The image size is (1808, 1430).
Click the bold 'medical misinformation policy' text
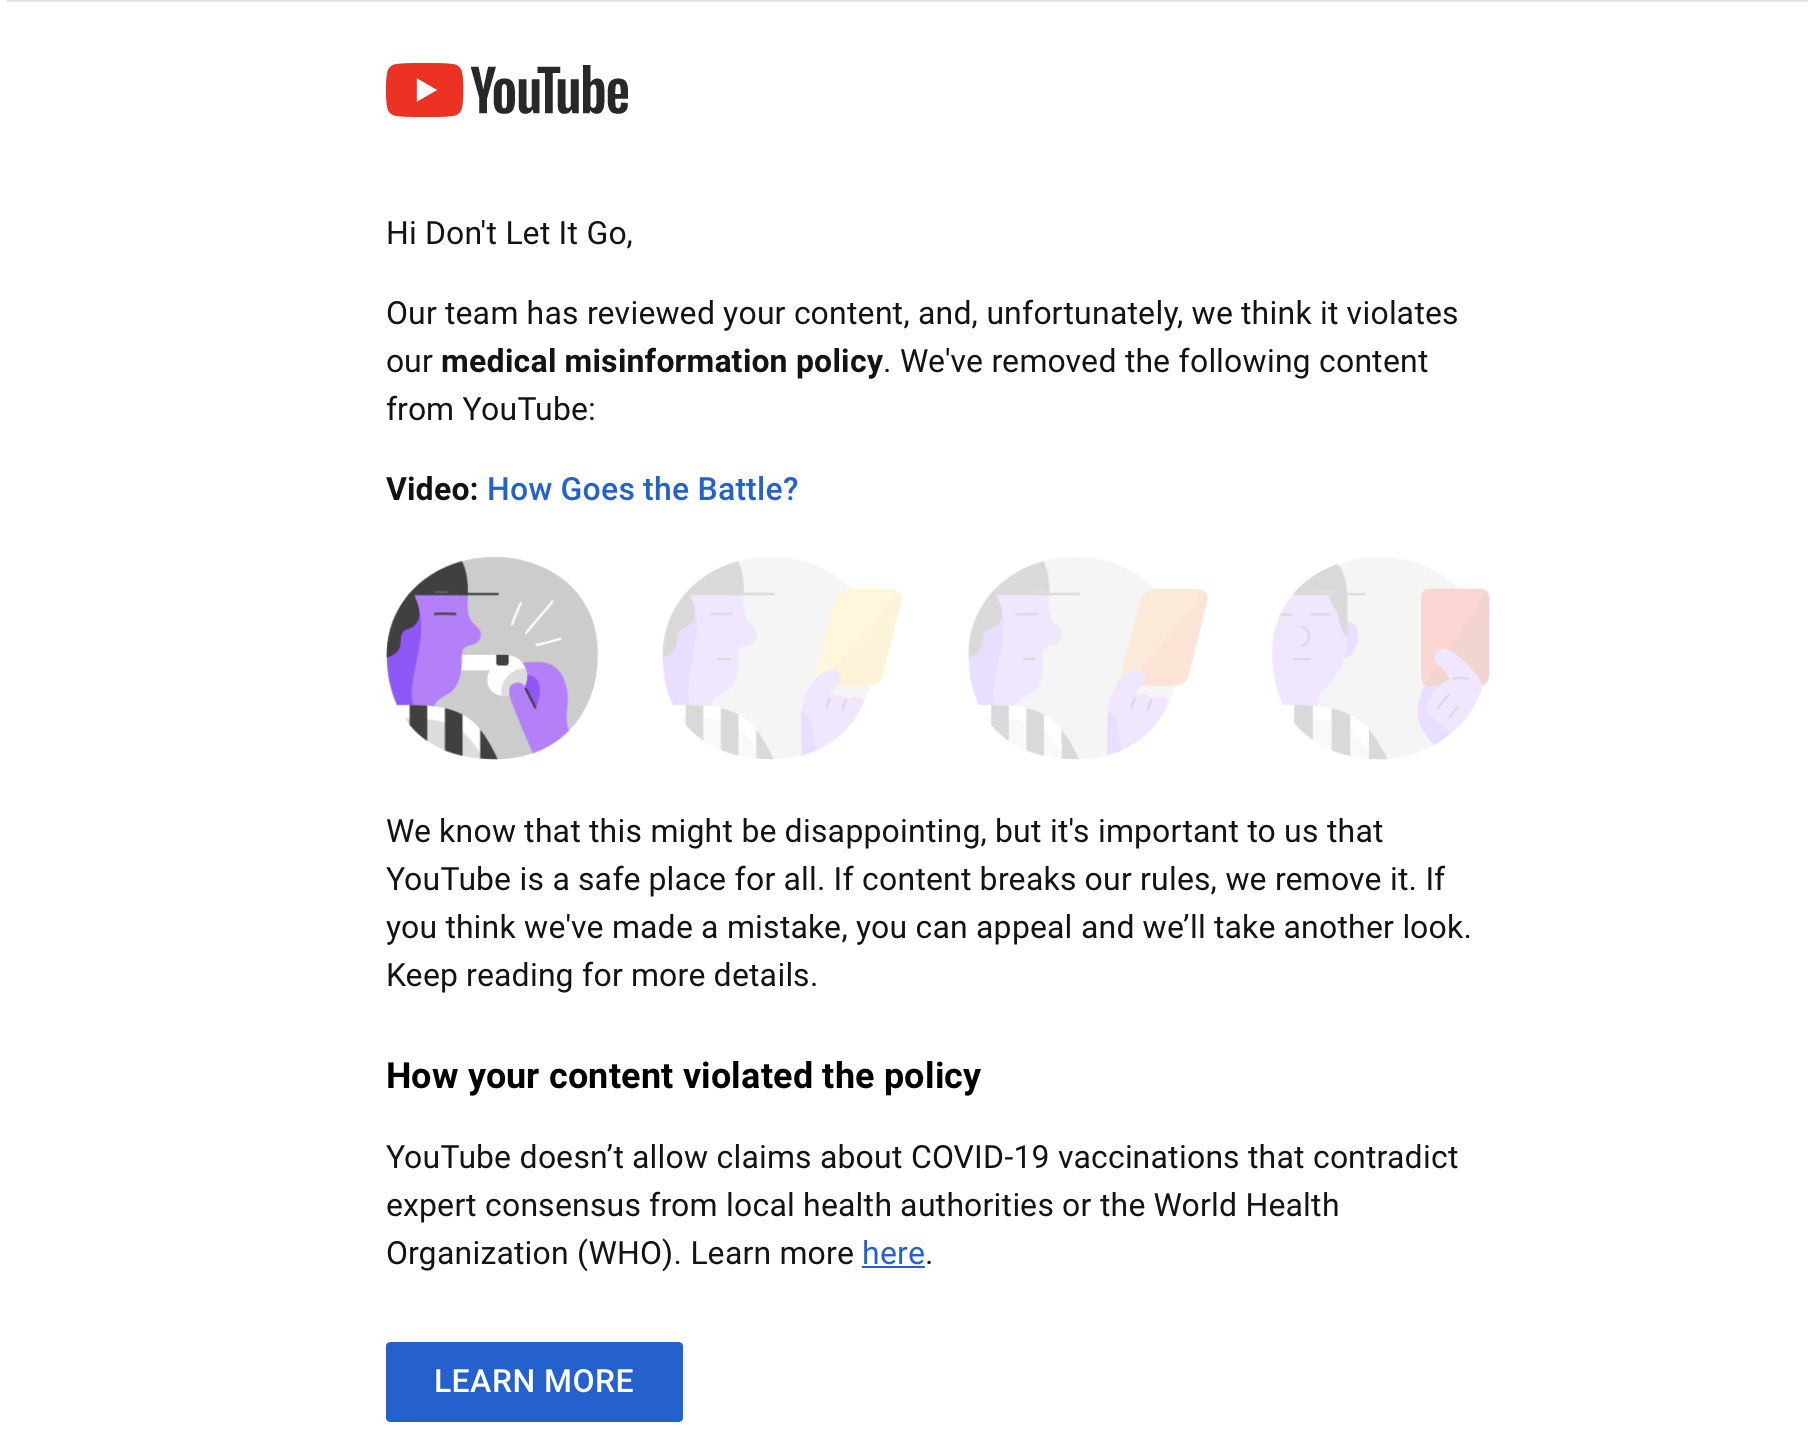661,361
